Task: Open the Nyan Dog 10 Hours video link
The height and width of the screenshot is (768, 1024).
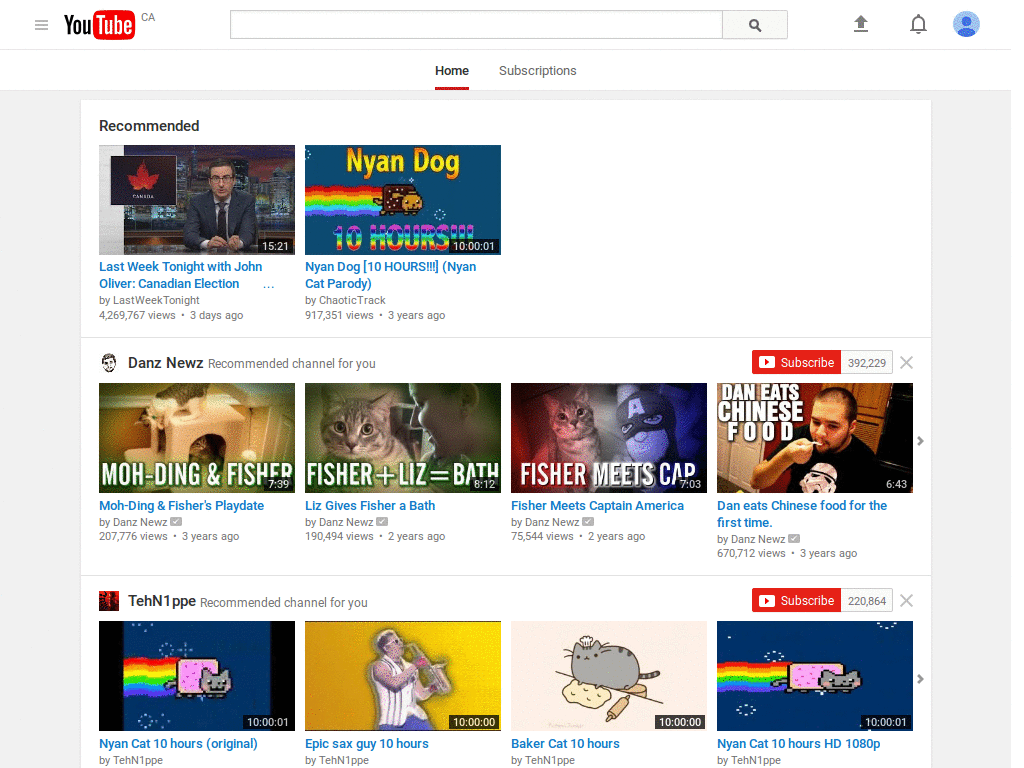Action: (x=390, y=275)
